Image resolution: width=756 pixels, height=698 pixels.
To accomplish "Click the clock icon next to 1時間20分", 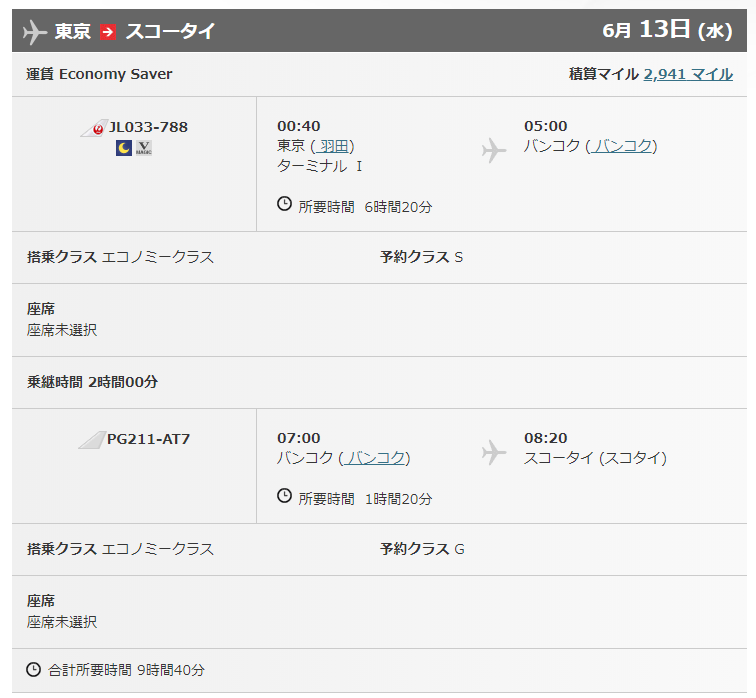I will click(284, 496).
